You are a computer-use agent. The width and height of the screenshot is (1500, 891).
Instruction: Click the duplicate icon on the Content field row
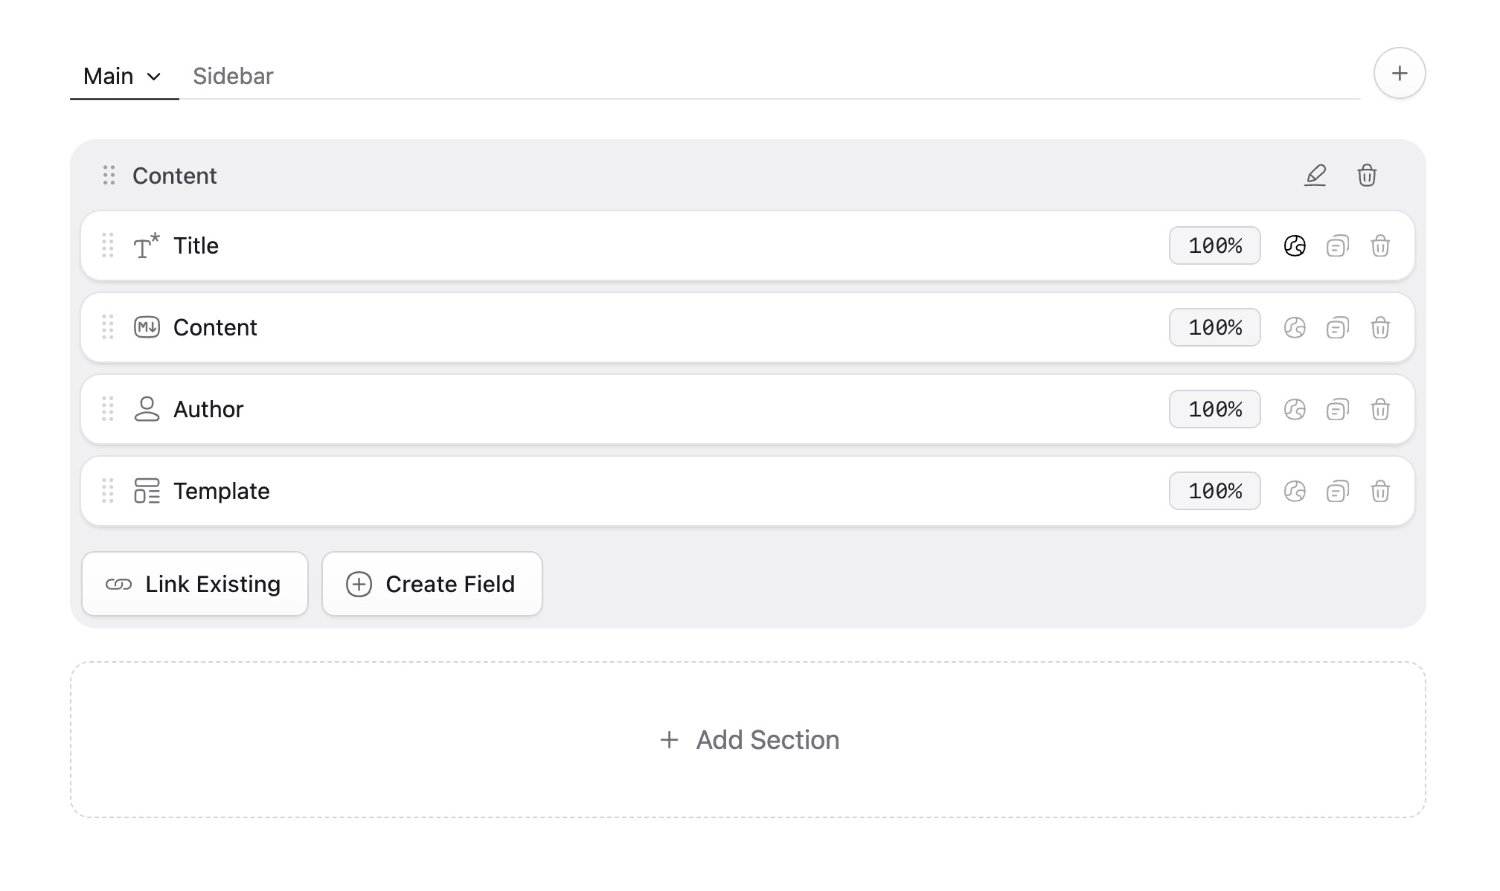(1337, 328)
